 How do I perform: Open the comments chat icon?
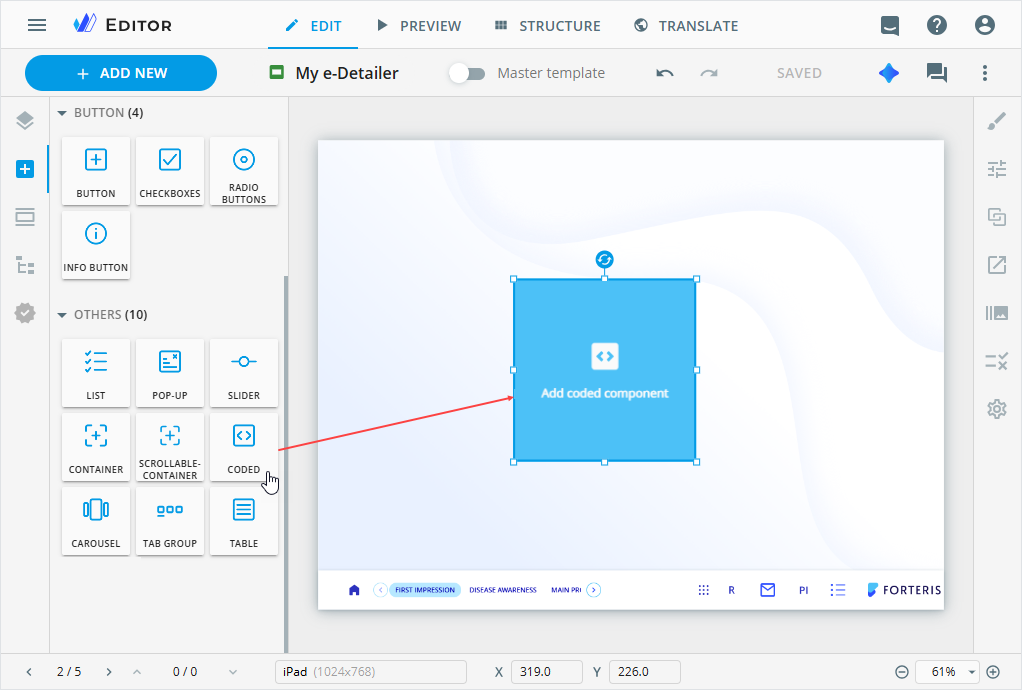937,73
